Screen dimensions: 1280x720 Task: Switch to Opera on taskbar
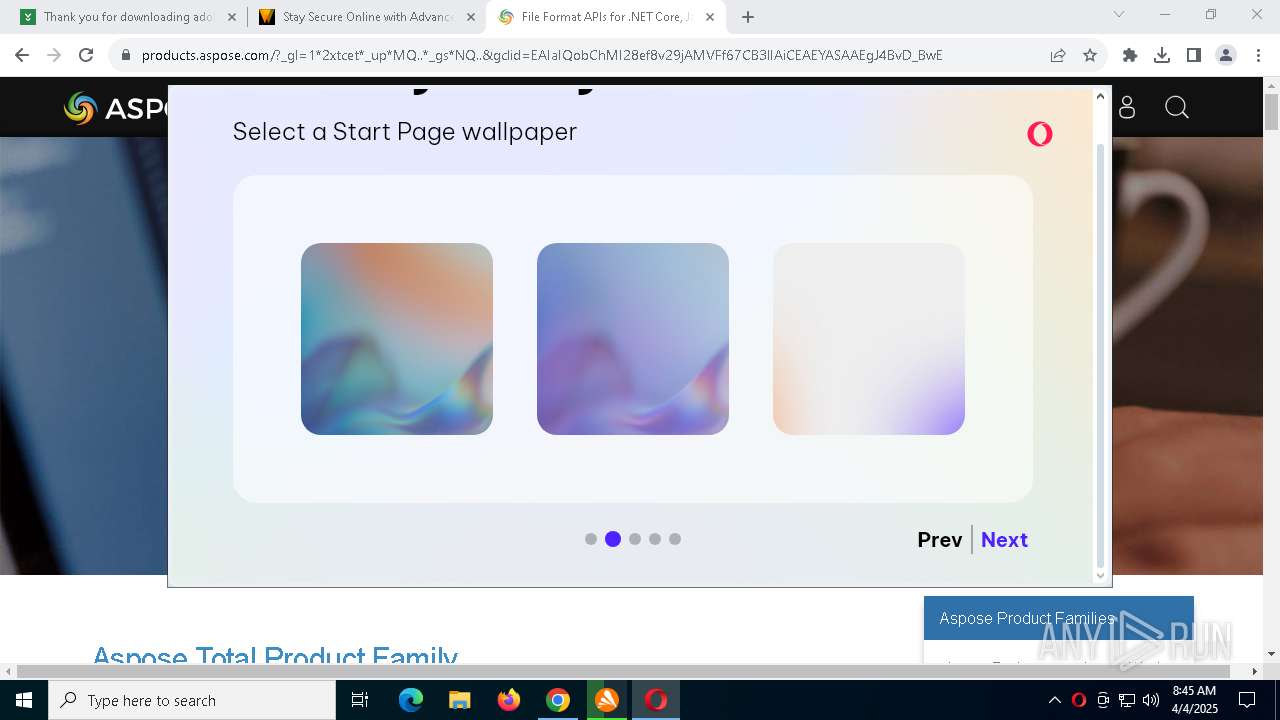point(656,700)
